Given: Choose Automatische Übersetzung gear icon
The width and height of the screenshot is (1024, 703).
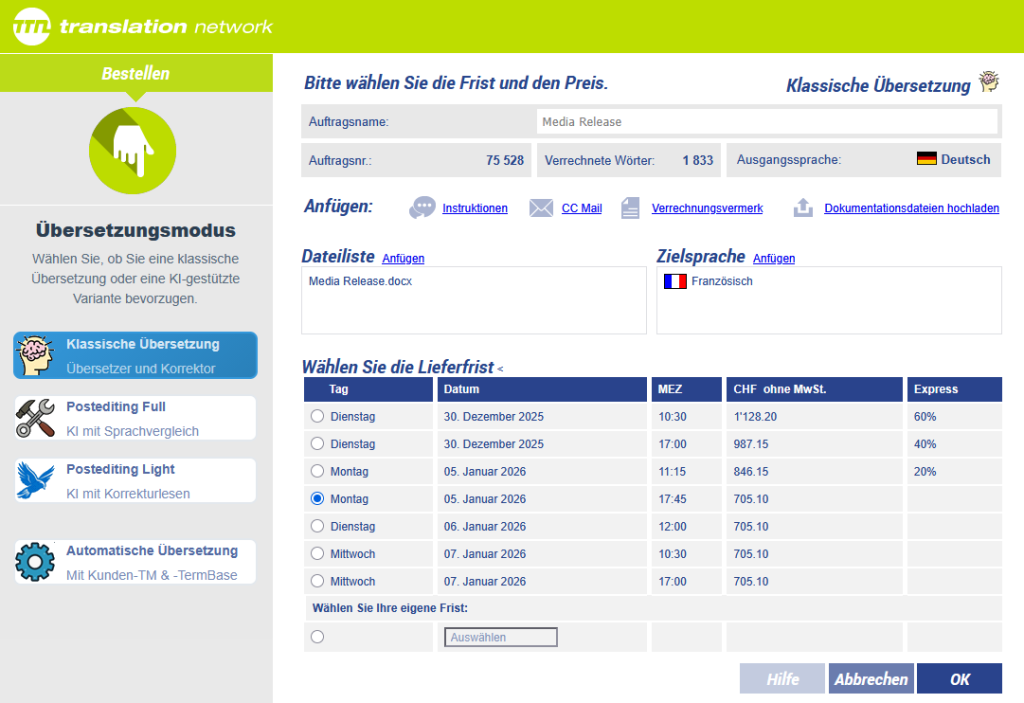Looking at the screenshot, I should click(35, 561).
